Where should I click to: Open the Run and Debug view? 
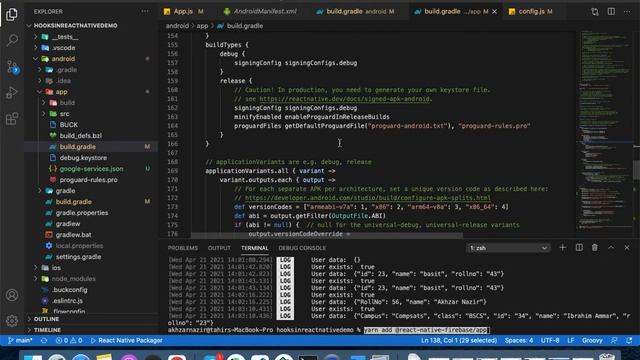click(x=12, y=93)
